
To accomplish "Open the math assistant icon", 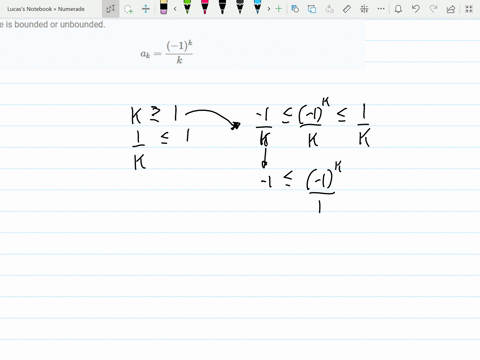I will click(364, 9).
